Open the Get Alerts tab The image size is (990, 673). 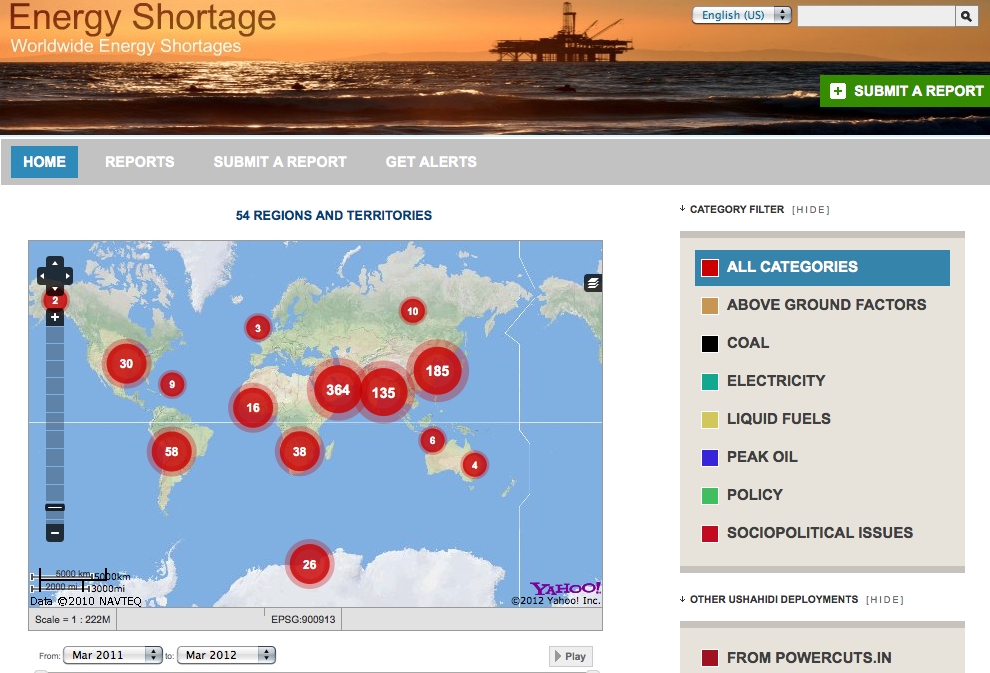click(x=431, y=162)
